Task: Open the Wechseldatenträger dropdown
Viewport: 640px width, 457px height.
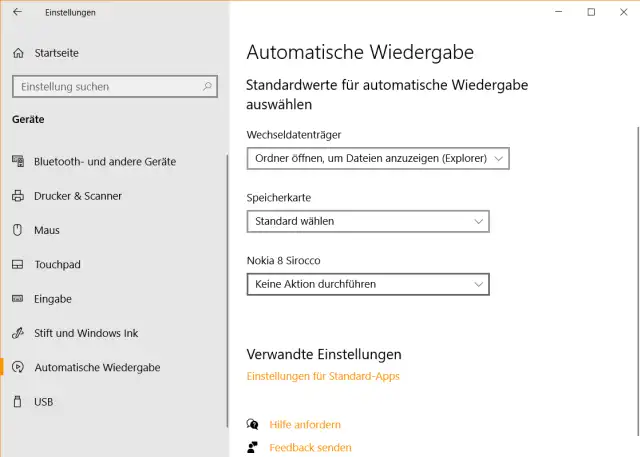Action: click(378, 158)
